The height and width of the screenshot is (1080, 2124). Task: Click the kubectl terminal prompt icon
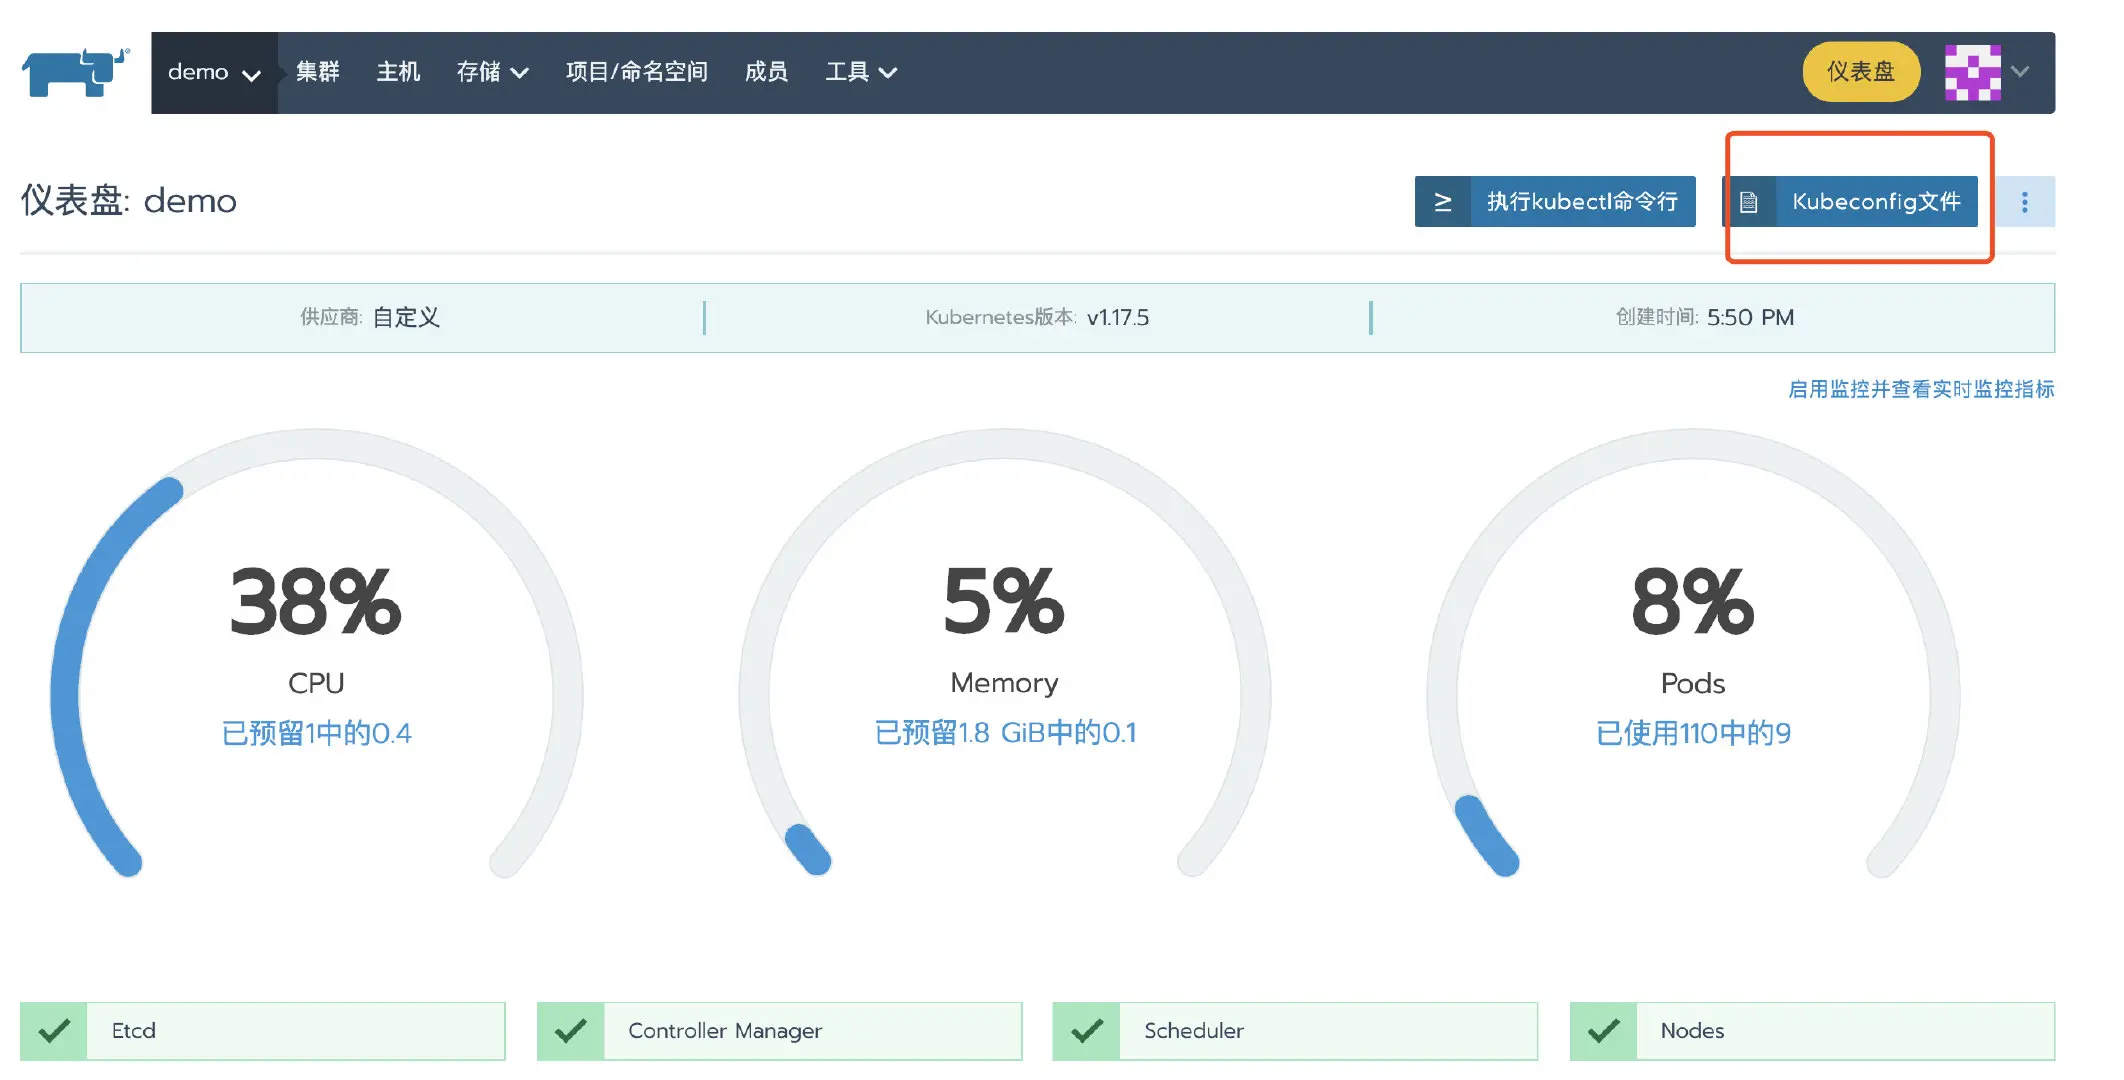coord(1442,202)
